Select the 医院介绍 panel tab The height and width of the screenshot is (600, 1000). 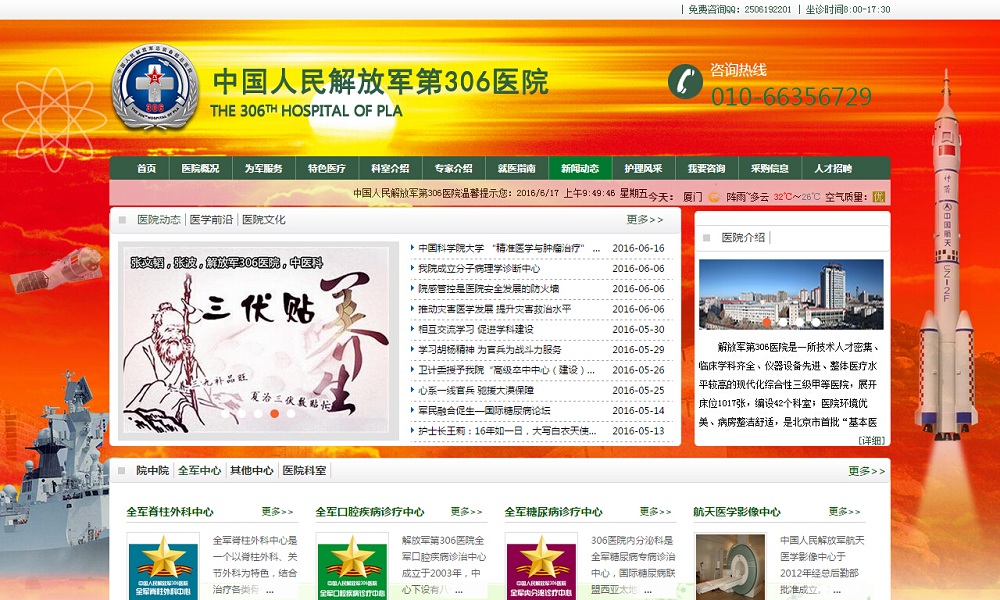pyautogui.click(x=743, y=237)
